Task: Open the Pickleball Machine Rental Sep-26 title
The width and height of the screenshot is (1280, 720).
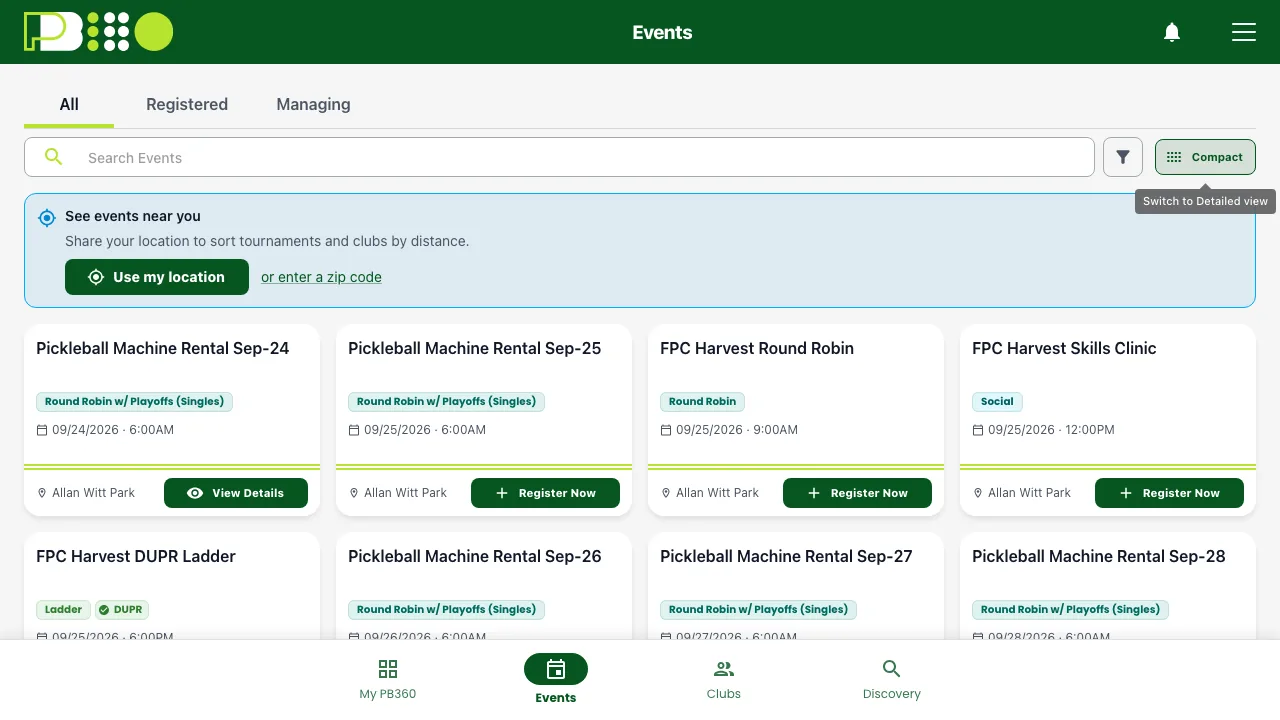Action: point(475,556)
